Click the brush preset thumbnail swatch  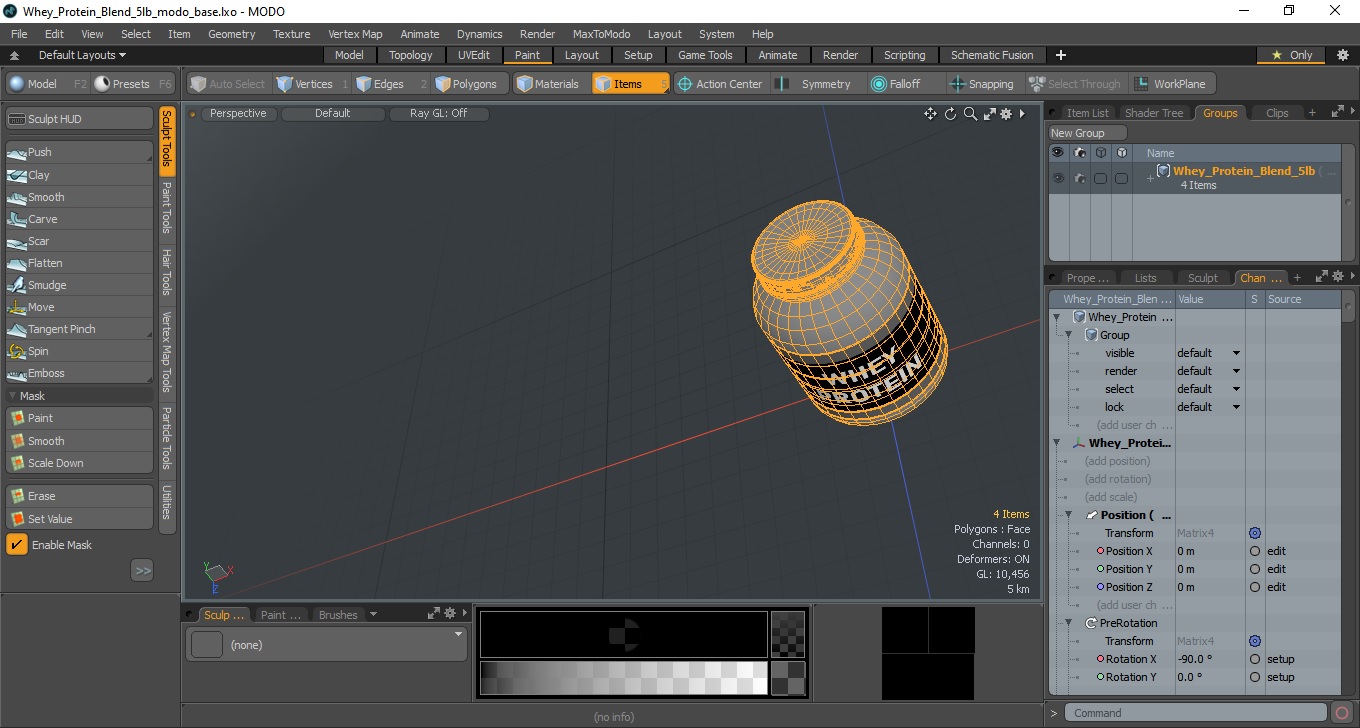click(207, 645)
